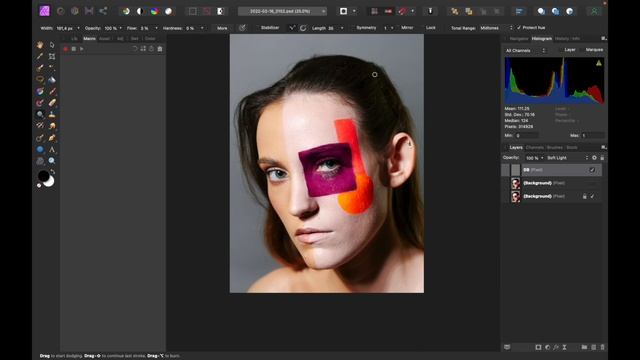Select the Move arrow tool
Viewport: 640px width, 360px height.
click(x=52, y=44)
